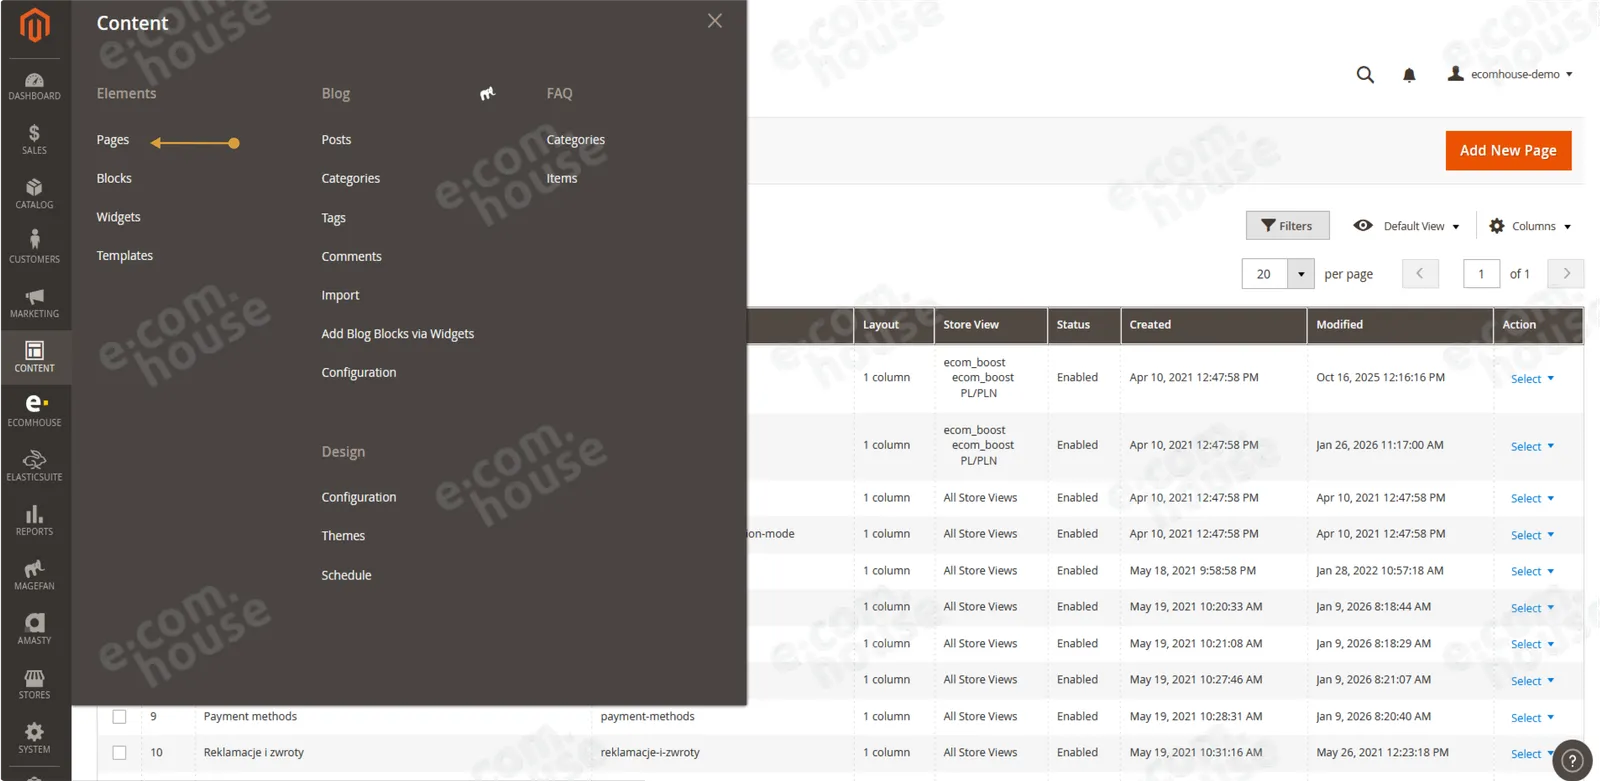
Task: Sort by the Modified column header
Action: coord(1400,325)
